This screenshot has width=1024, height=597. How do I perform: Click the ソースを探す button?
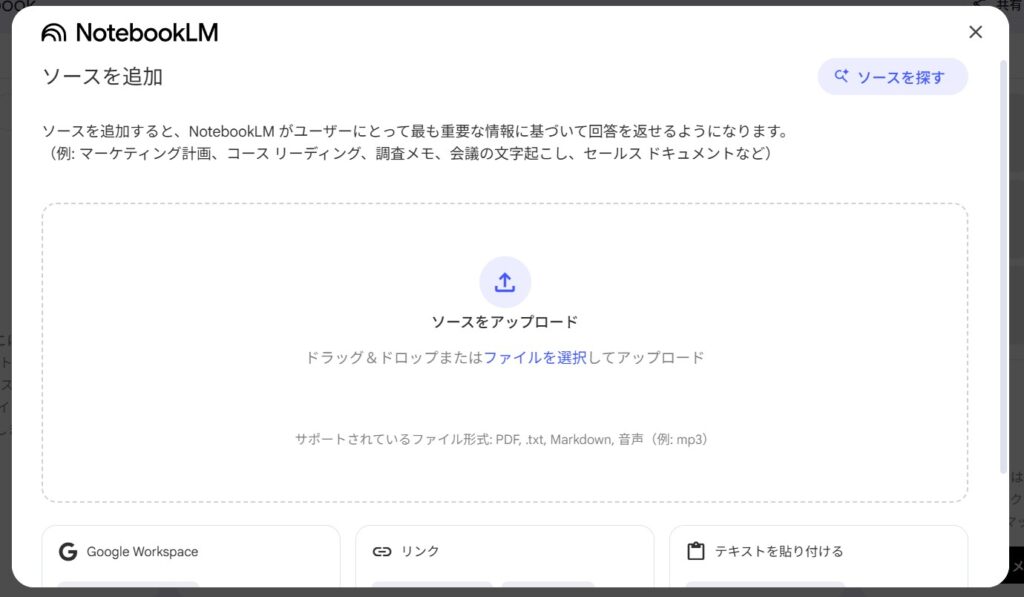[892, 77]
